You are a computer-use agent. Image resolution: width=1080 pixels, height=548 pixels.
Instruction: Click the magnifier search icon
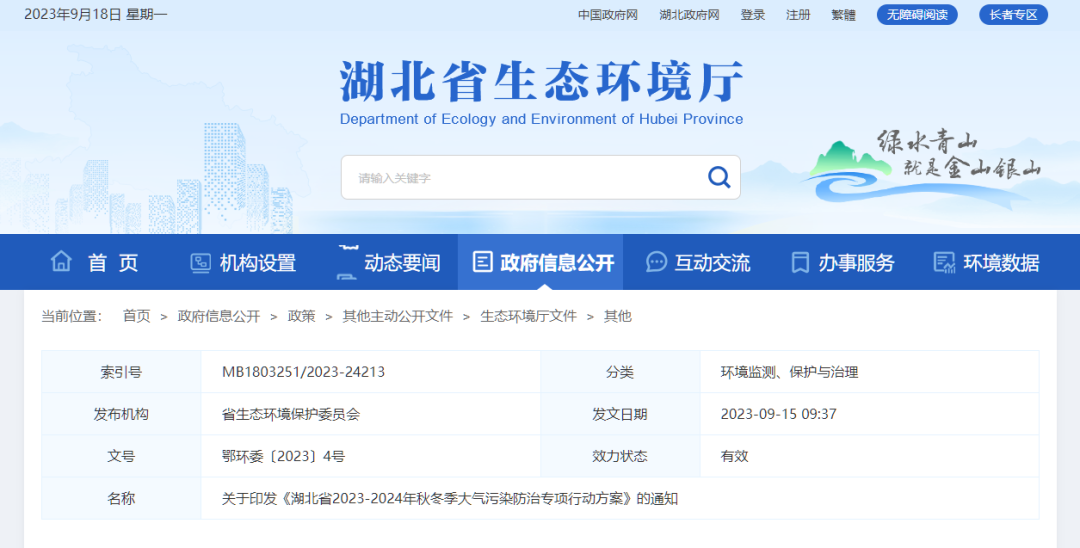coord(719,178)
